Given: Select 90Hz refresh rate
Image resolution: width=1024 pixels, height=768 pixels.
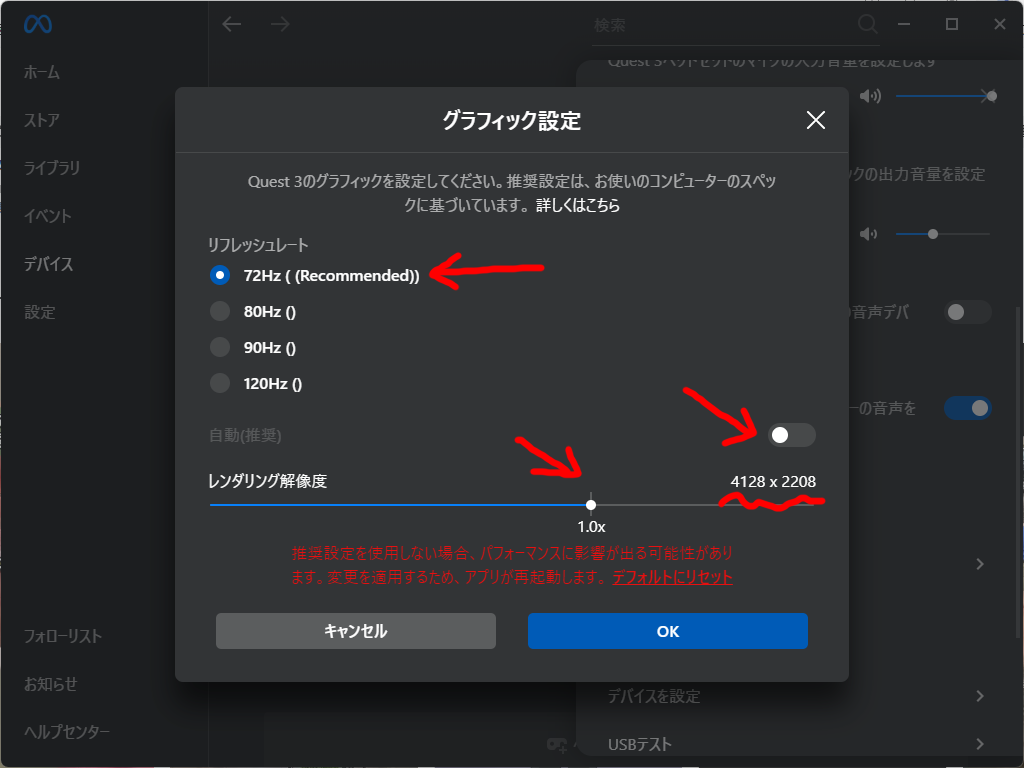Looking at the screenshot, I should pyautogui.click(x=219, y=347).
